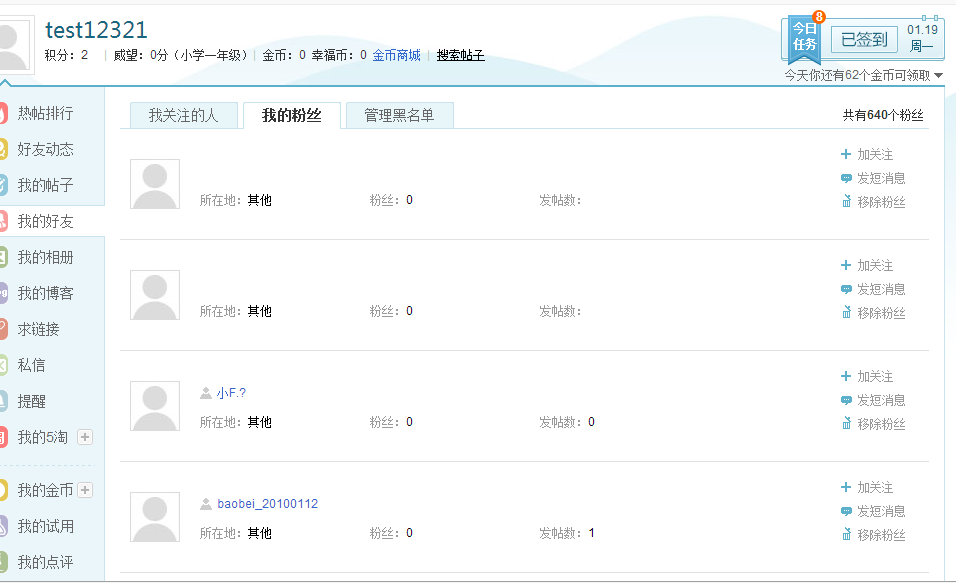956x583 pixels.
Task: Open 我的5淘 sidebar item
Action: pyautogui.click(x=42, y=437)
